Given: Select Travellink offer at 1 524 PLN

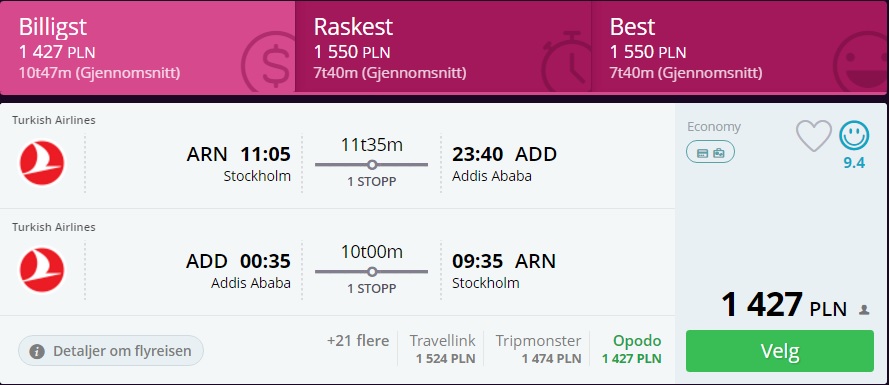Looking at the screenshot, I should coord(443,349).
